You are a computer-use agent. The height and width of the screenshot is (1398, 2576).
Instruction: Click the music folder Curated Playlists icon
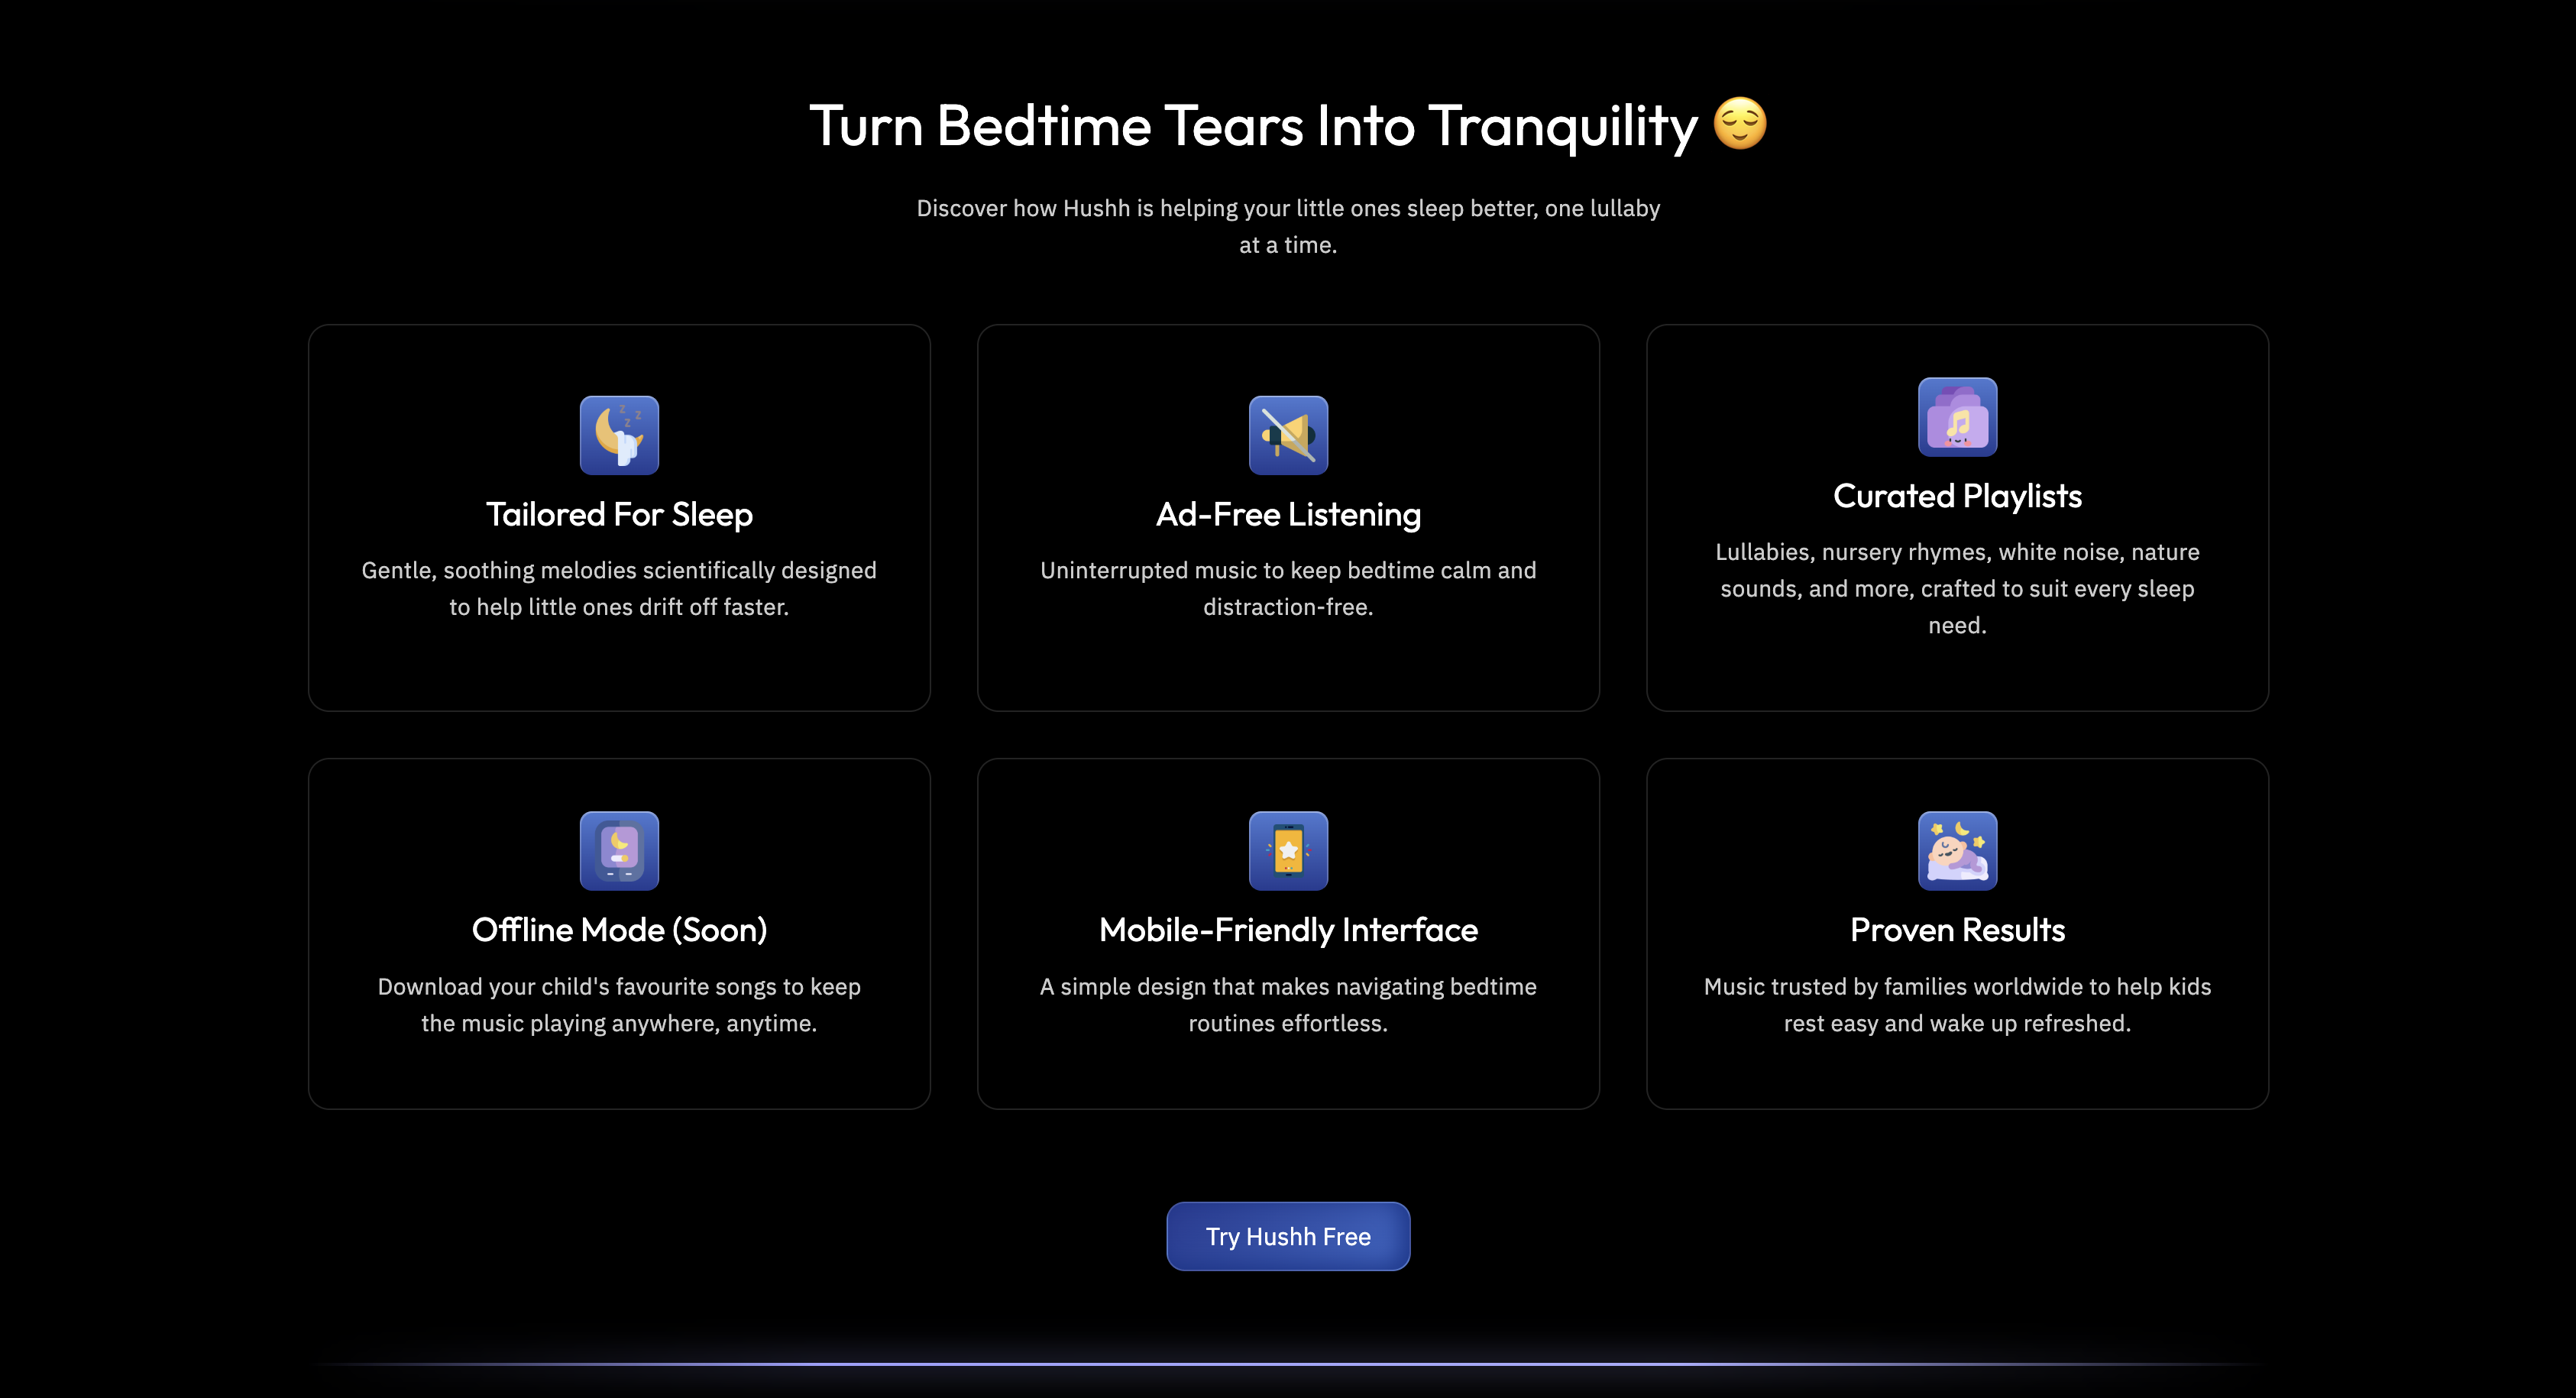(1957, 417)
